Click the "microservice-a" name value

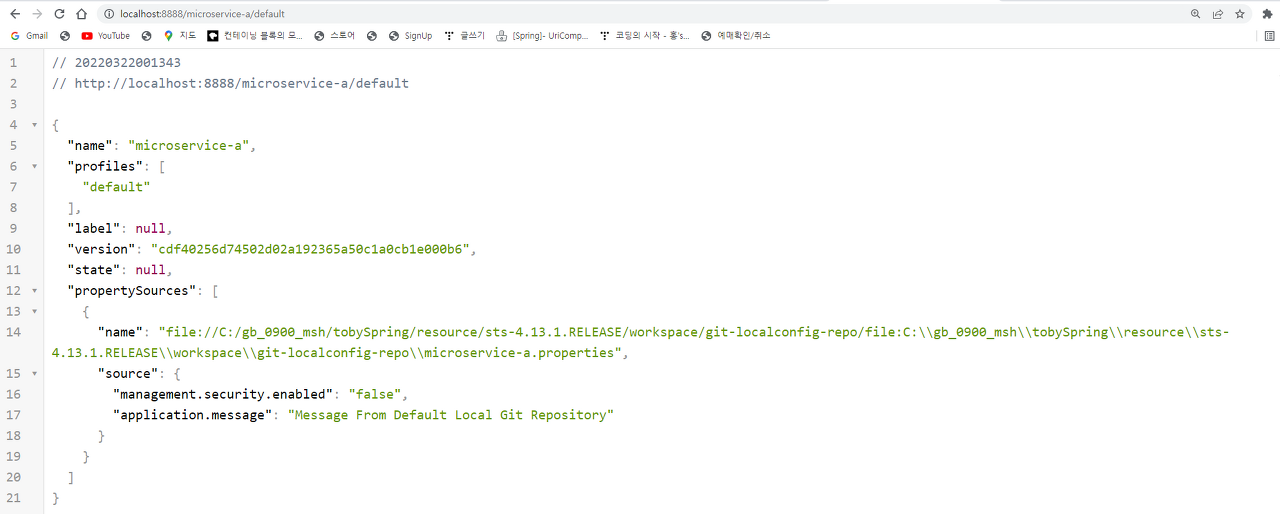(189, 146)
